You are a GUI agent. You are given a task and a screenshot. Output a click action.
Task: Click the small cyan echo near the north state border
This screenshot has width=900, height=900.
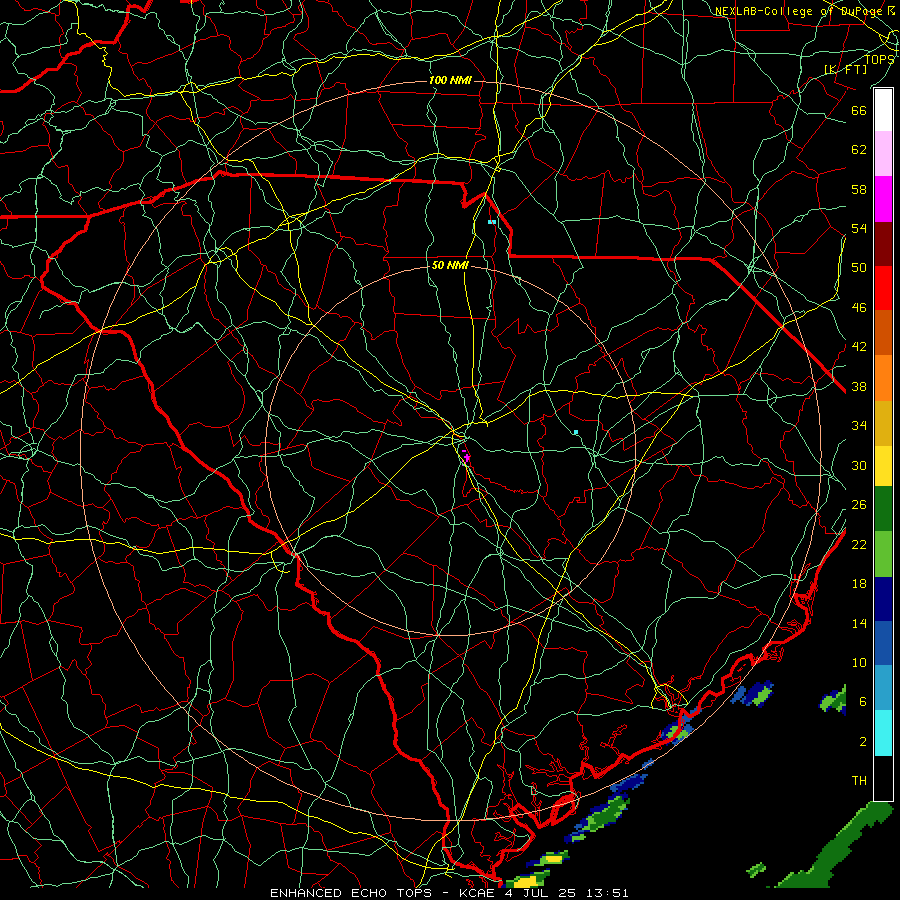coord(492,222)
